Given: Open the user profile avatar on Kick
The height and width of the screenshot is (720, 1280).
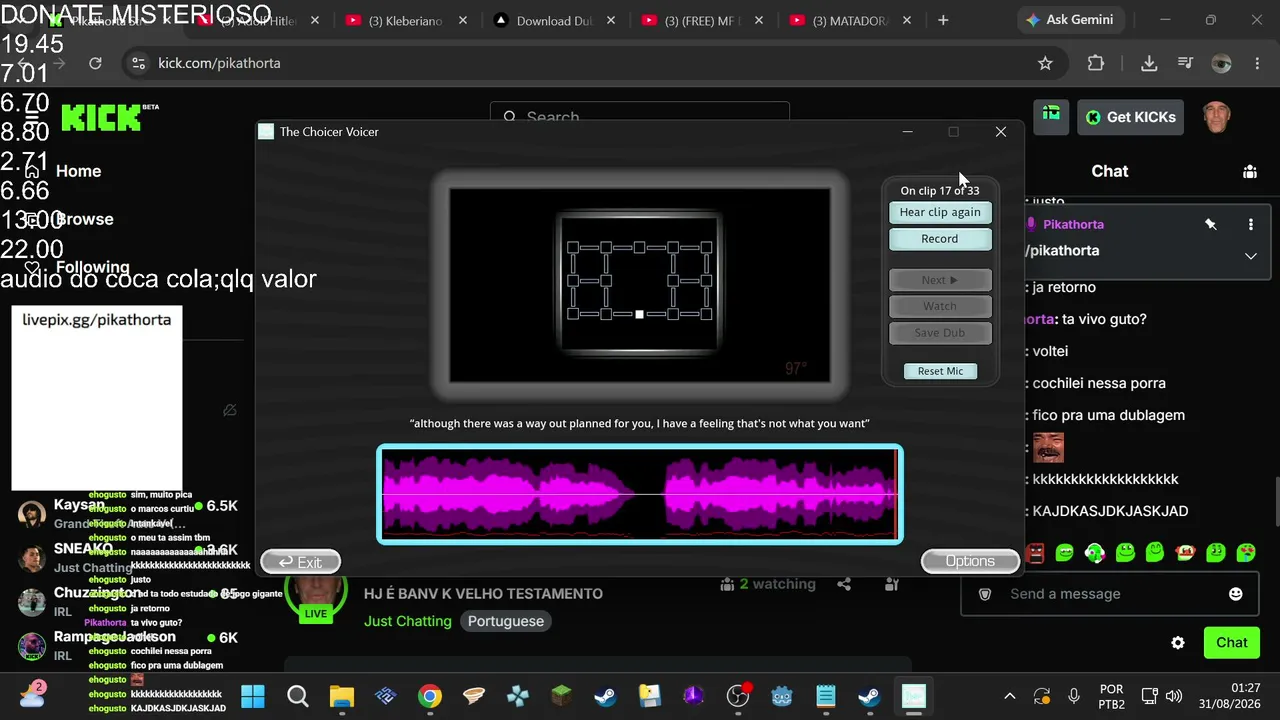Looking at the screenshot, I should click(1216, 116).
